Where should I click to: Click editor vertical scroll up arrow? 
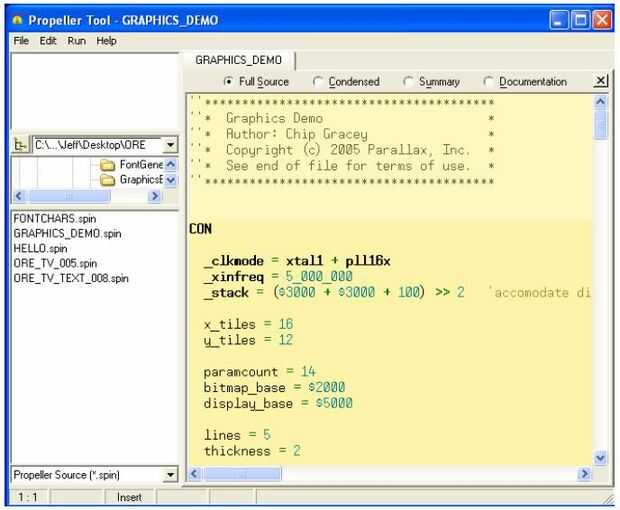click(x=601, y=102)
